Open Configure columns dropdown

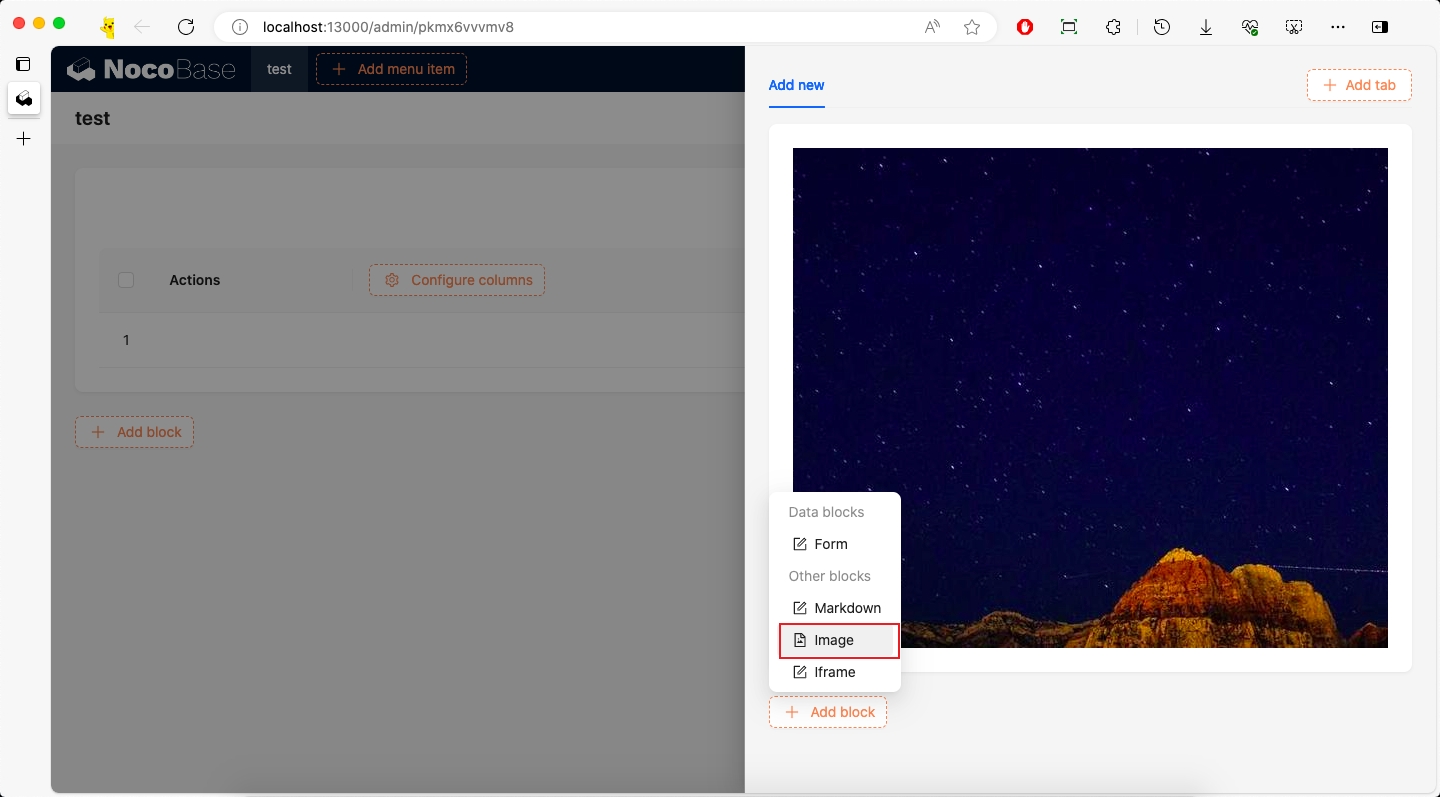[457, 280]
